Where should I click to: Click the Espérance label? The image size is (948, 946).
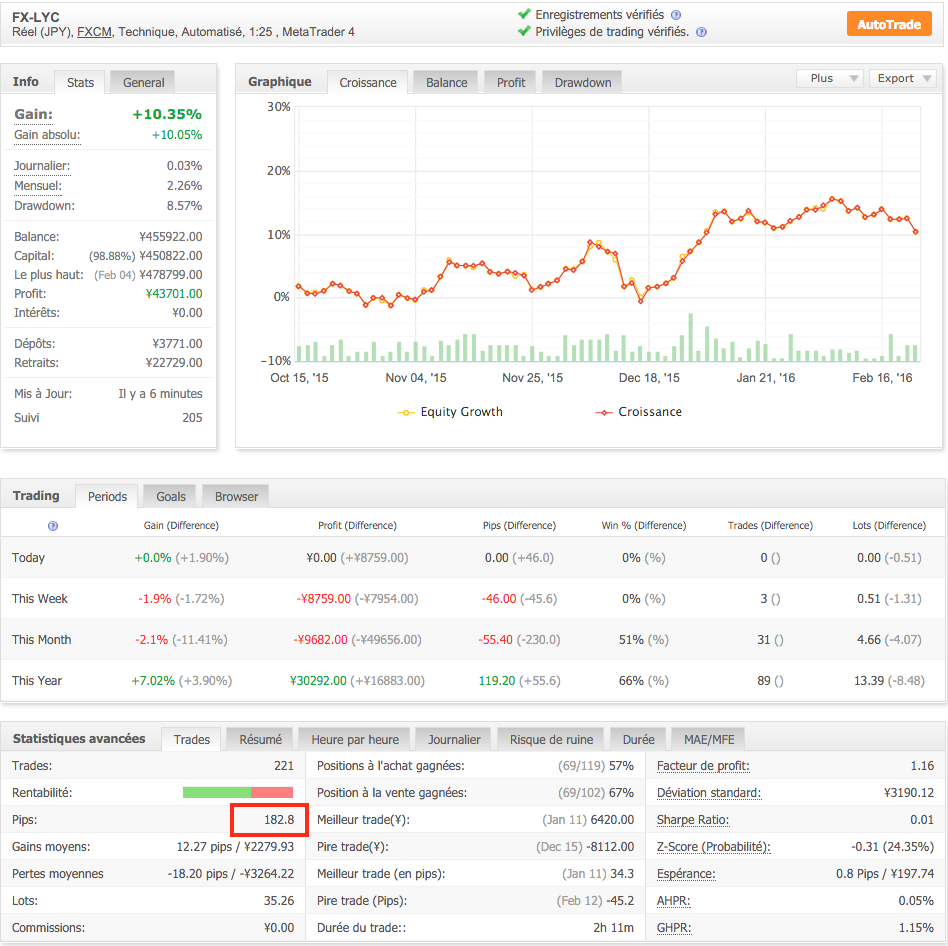[x=686, y=873]
